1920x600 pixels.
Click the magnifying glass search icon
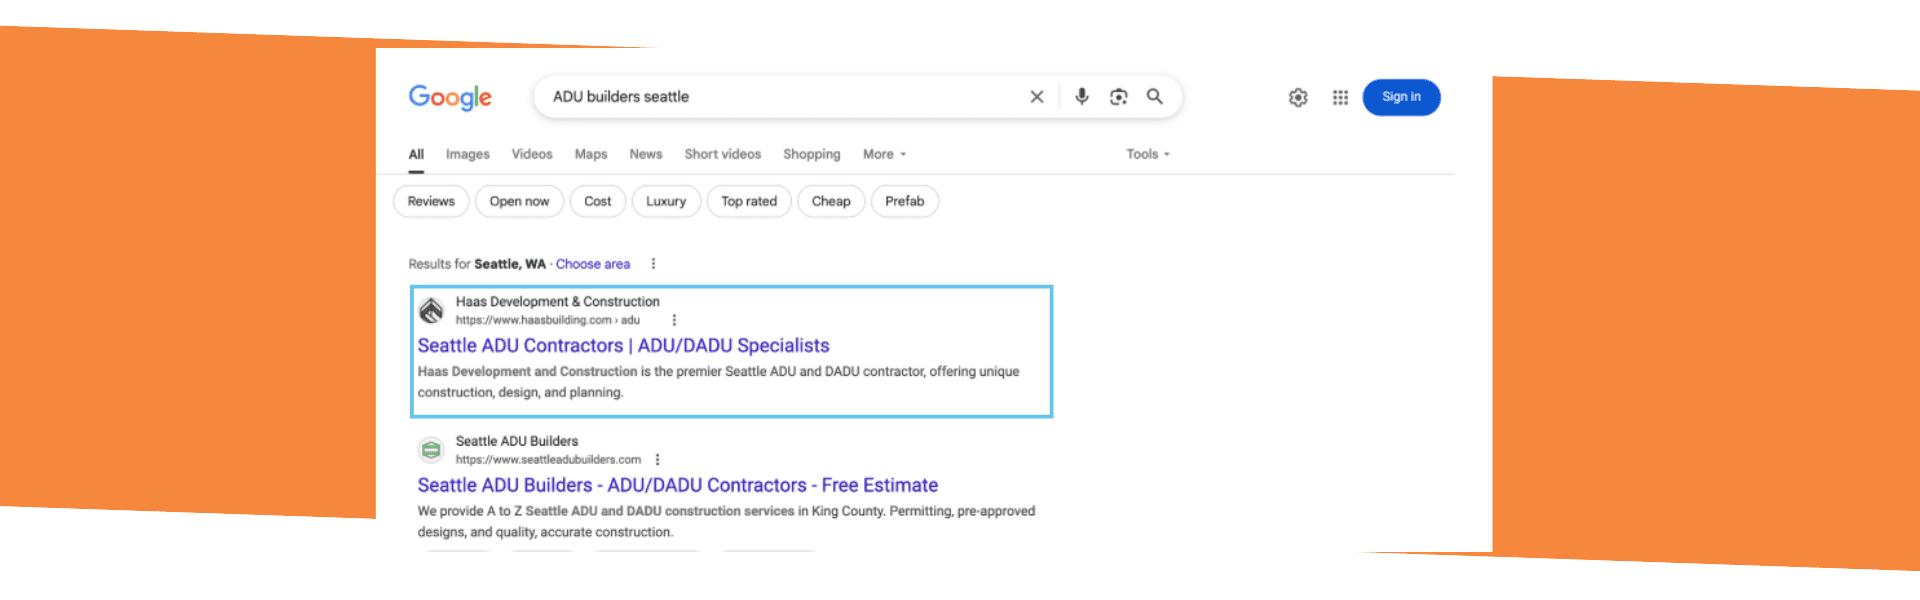[1155, 97]
